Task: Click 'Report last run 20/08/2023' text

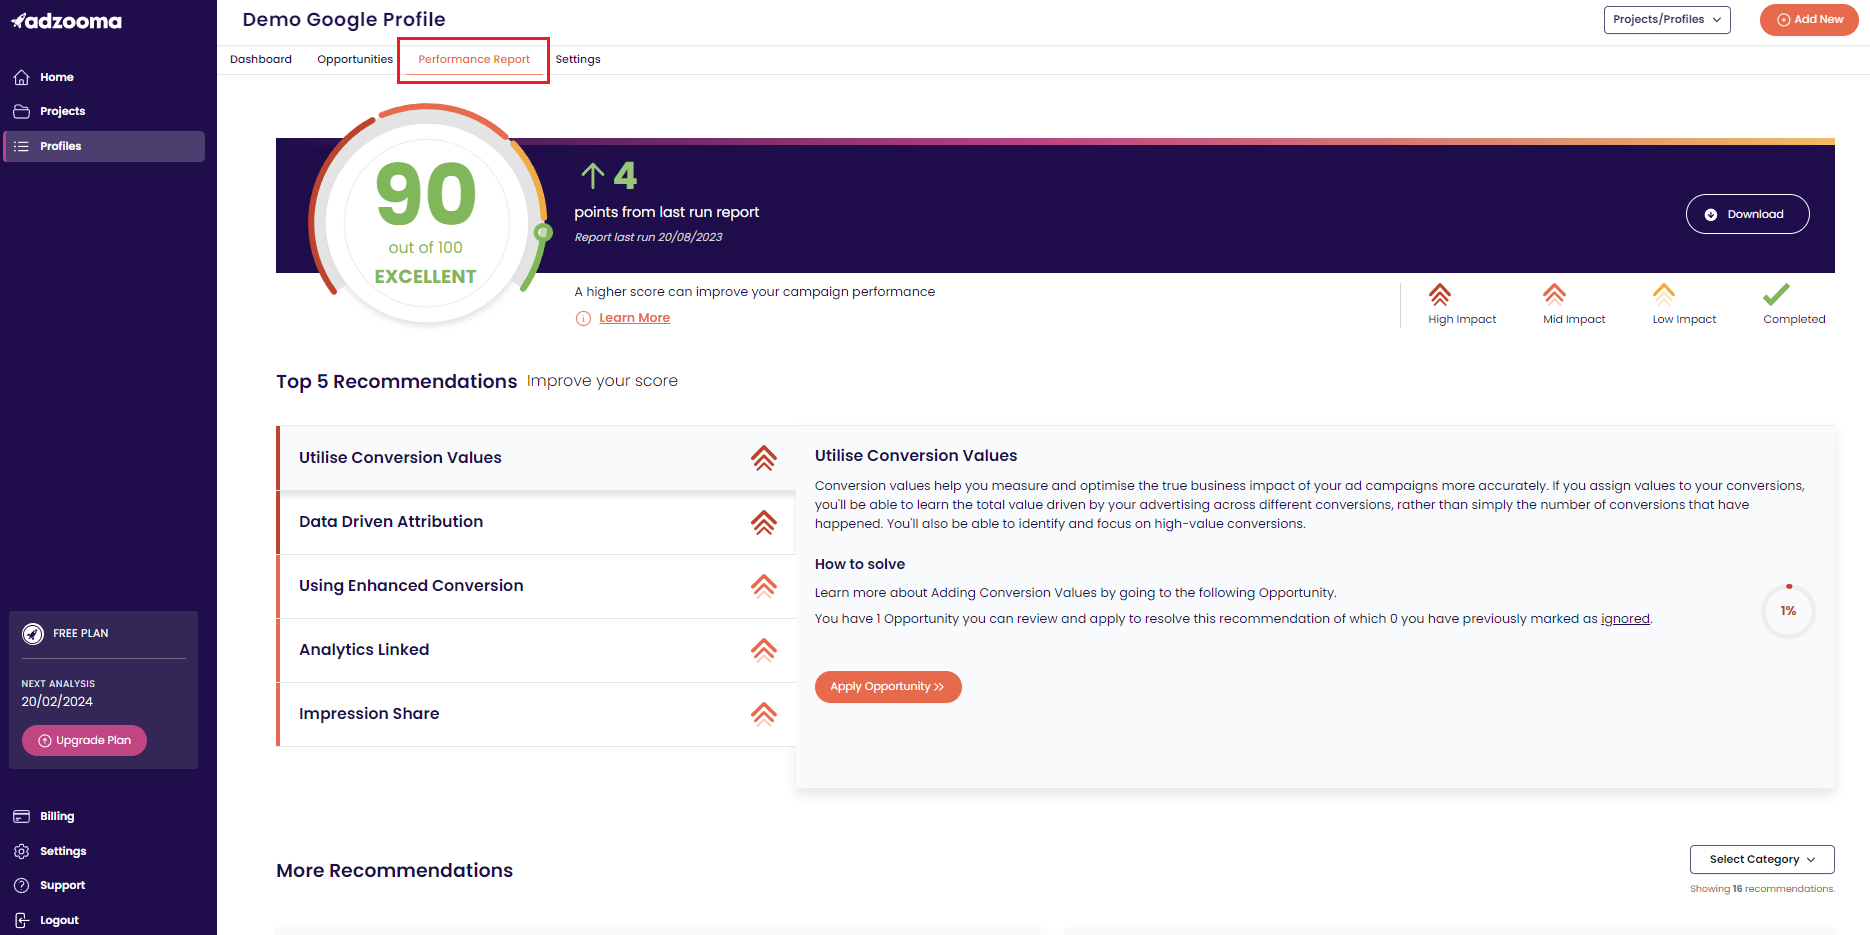Action: pyautogui.click(x=648, y=237)
